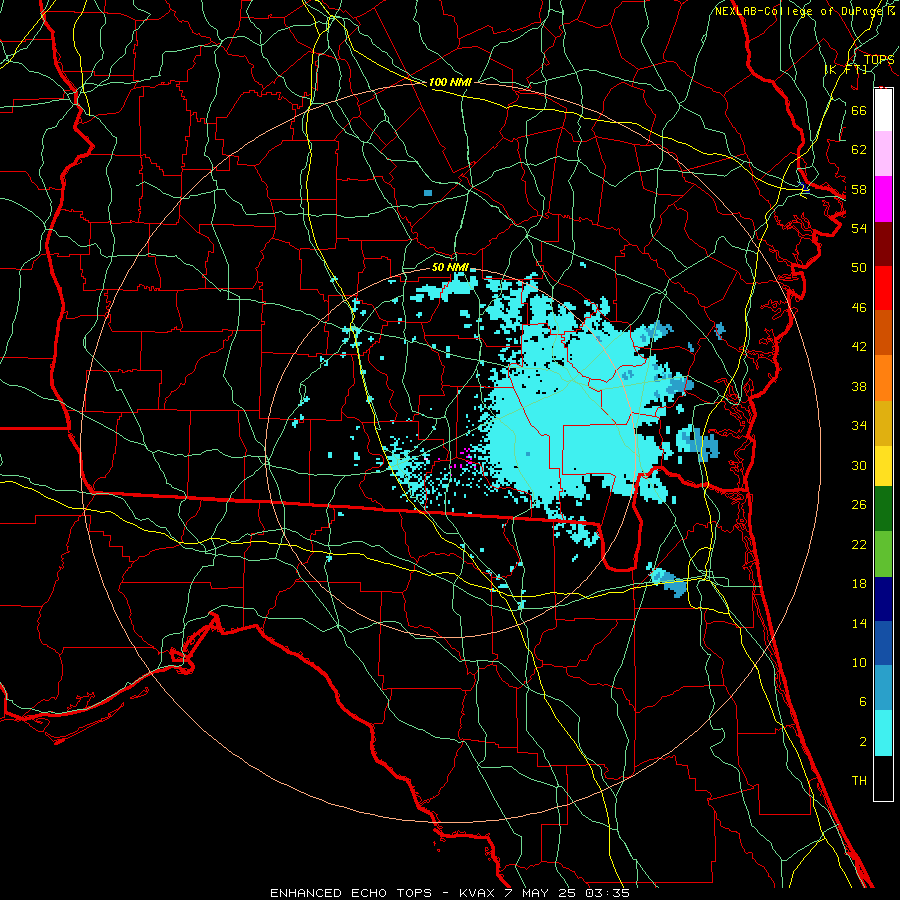The width and height of the screenshot is (900, 900).
Task: Click the ENHANCED ECHO TOPS caption text
Action: (x=351, y=893)
